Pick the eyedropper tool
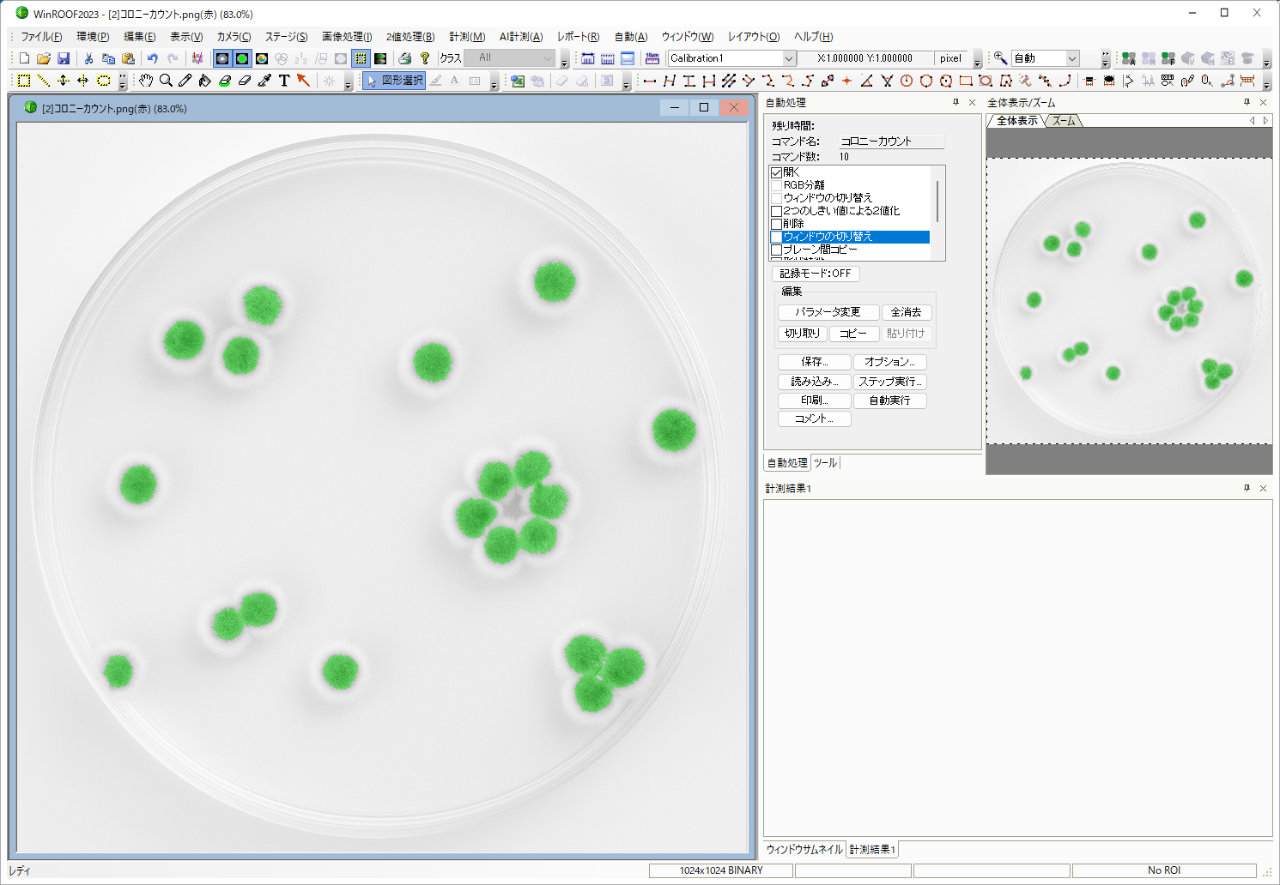1280x885 pixels. point(264,81)
